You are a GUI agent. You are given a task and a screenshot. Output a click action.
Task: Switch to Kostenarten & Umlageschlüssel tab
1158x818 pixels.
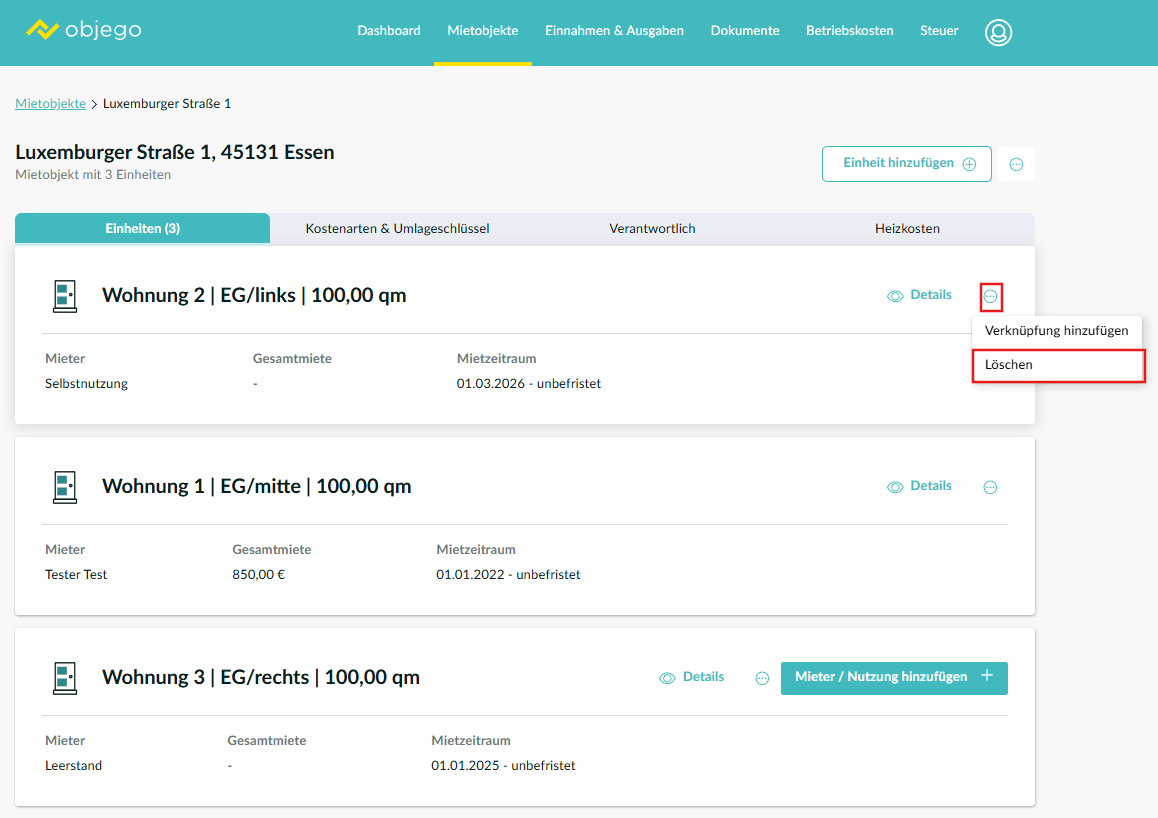[x=397, y=229]
